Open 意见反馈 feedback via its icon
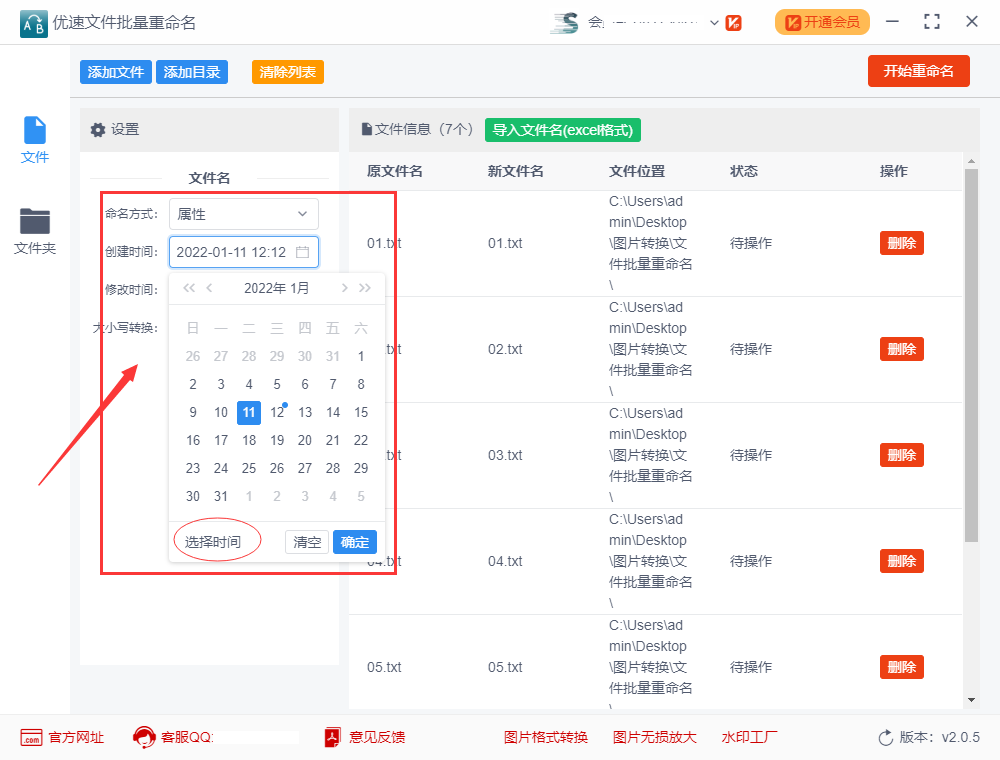 pyautogui.click(x=330, y=737)
